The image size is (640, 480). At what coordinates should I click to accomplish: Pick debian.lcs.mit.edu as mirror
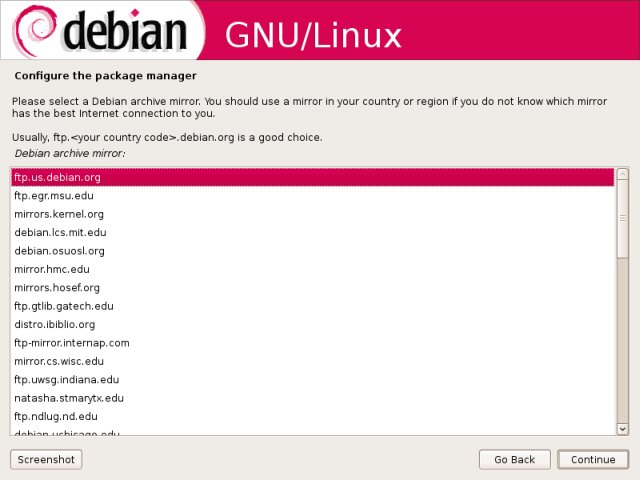pyautogui.click(x=60, y=233)
